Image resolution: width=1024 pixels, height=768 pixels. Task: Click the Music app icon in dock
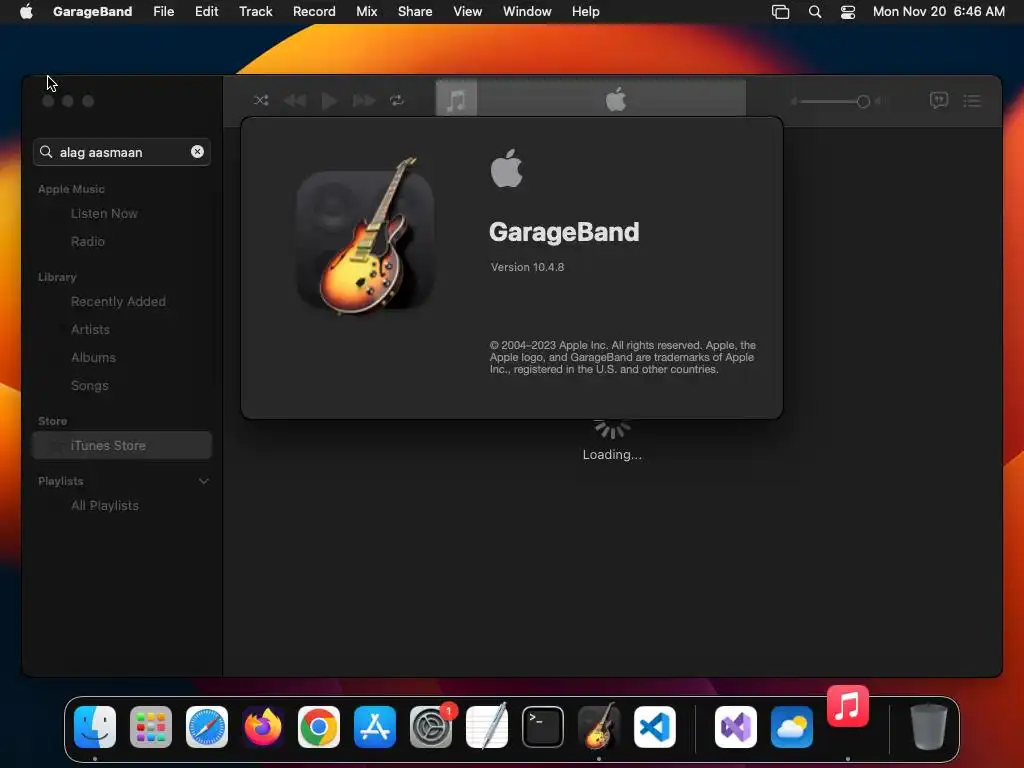click(848, 706)
